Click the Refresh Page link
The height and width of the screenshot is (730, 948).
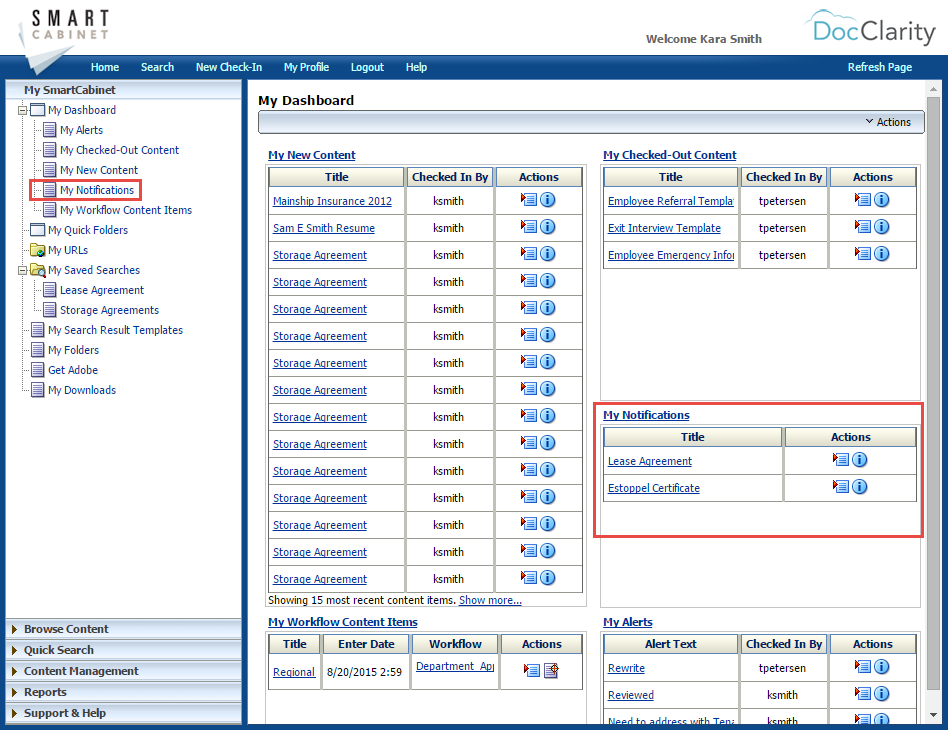(x=880, y=67)
